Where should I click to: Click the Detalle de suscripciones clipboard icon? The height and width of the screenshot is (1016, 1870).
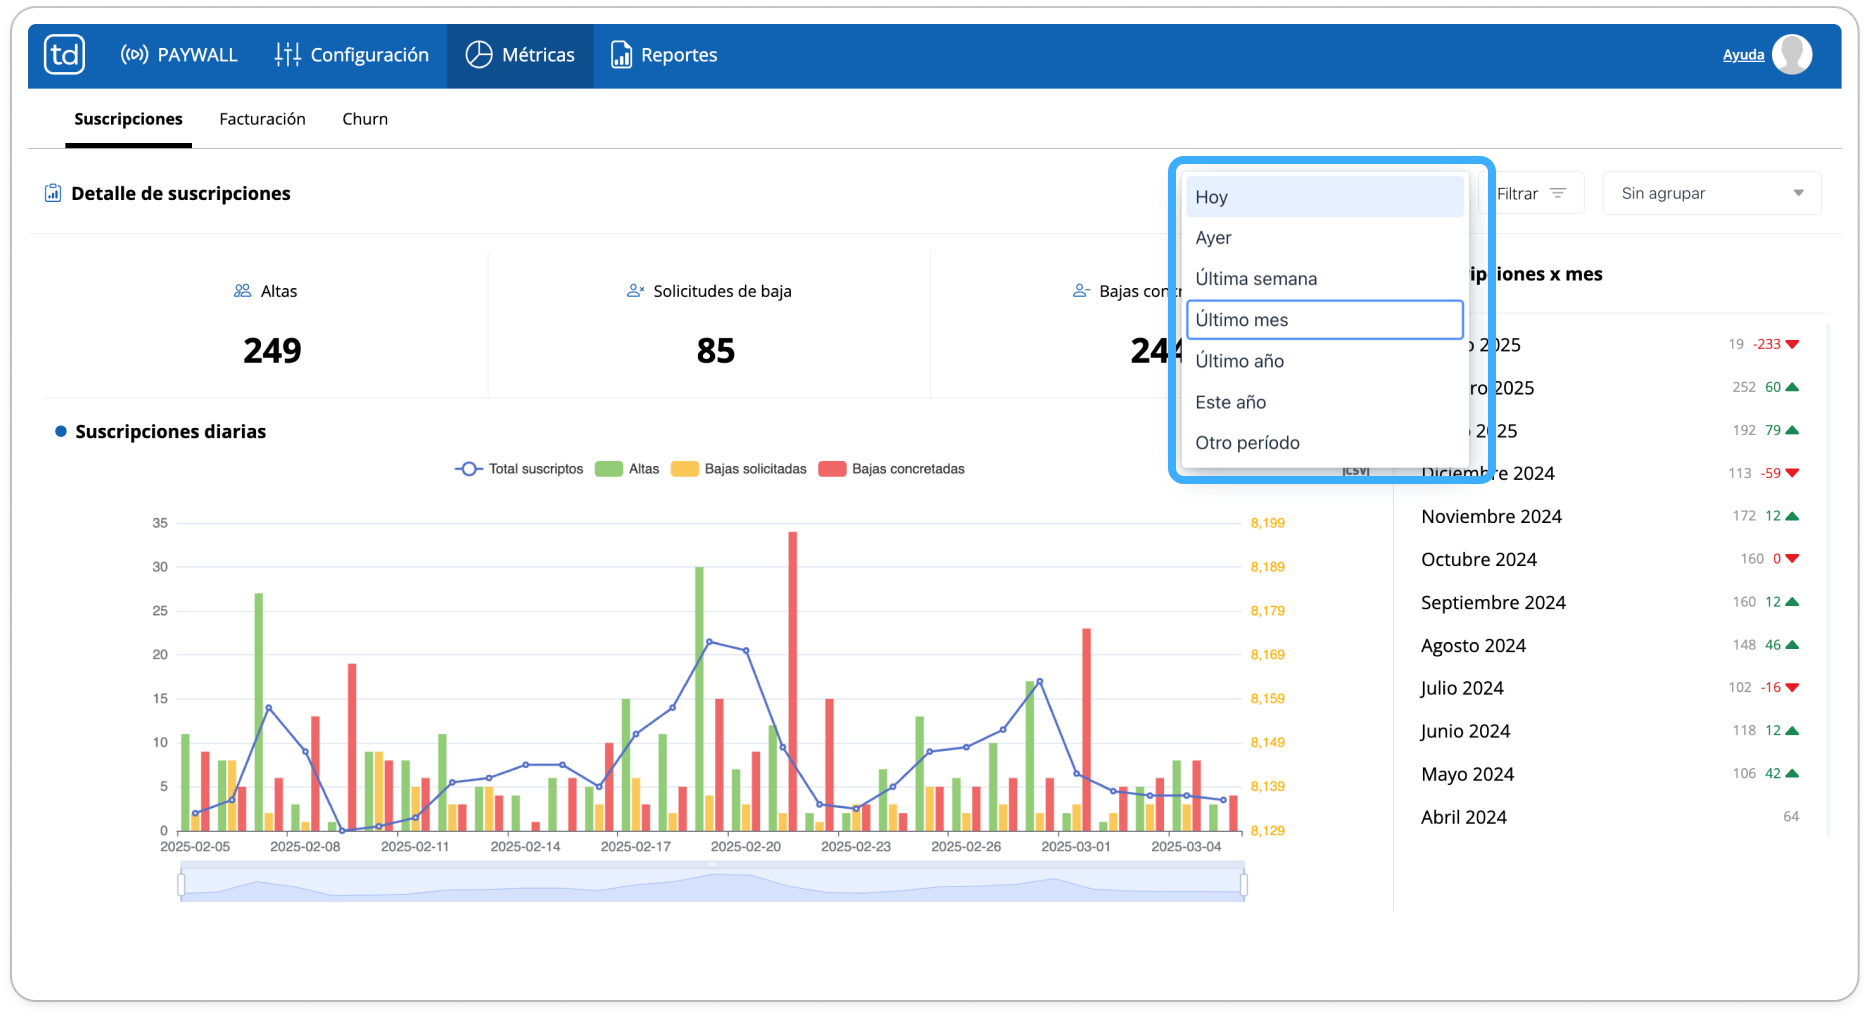coord(53,193)
